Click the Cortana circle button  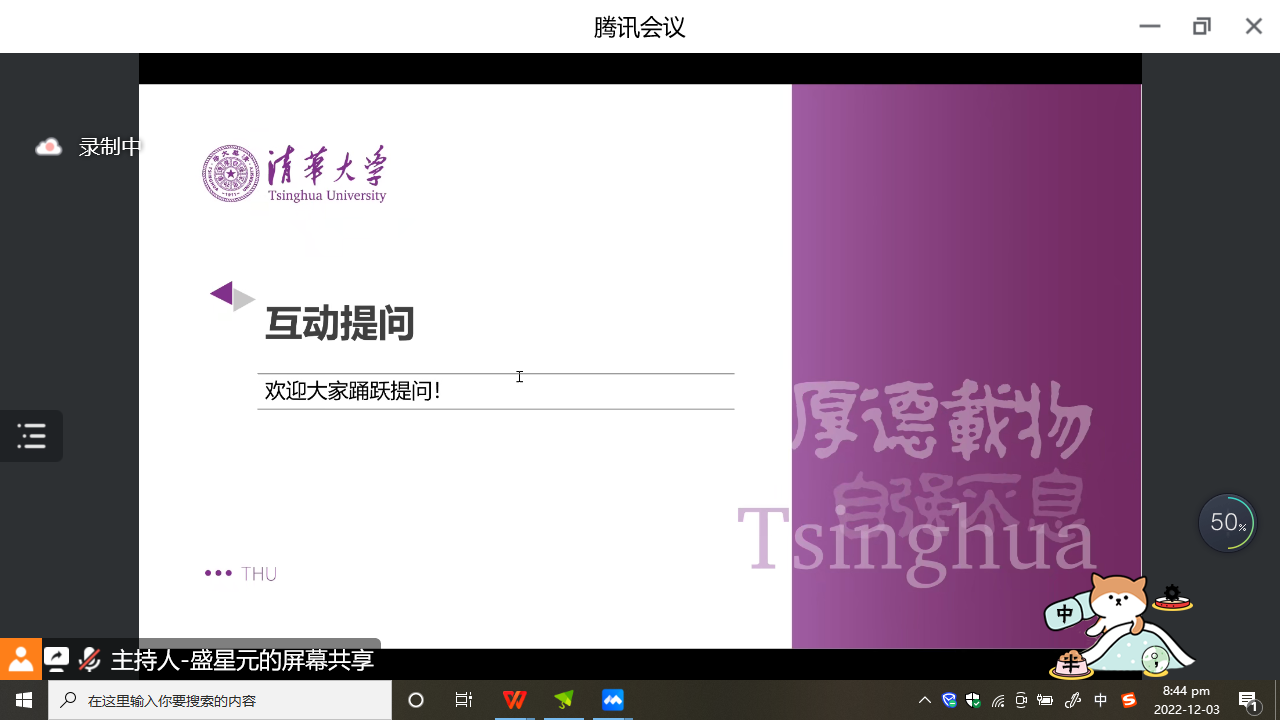pyautogui.click(x=416, y=700)
